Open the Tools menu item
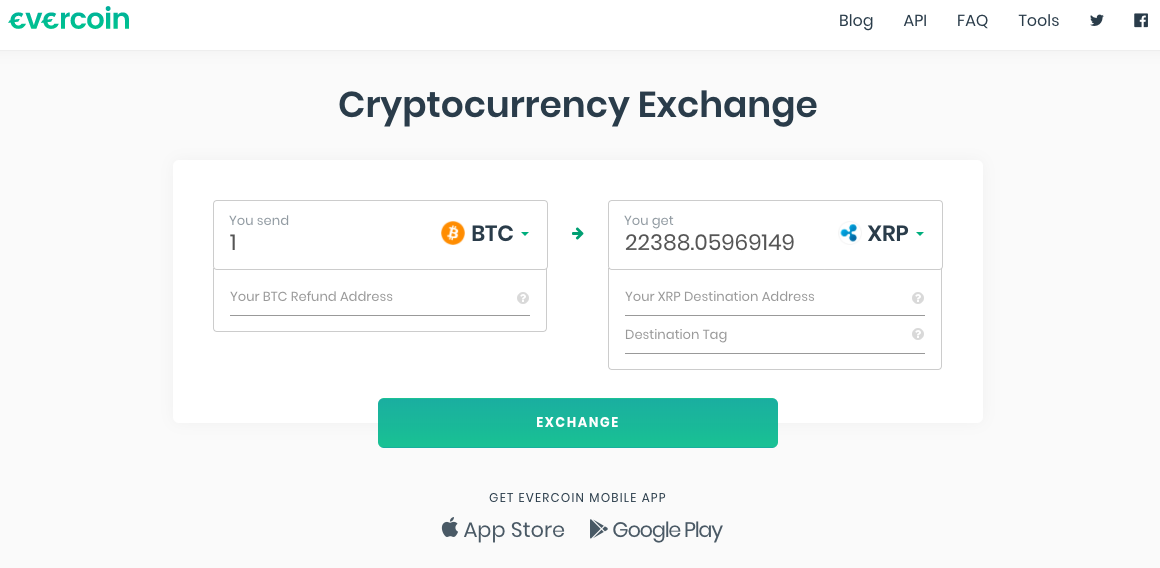 1038,20
